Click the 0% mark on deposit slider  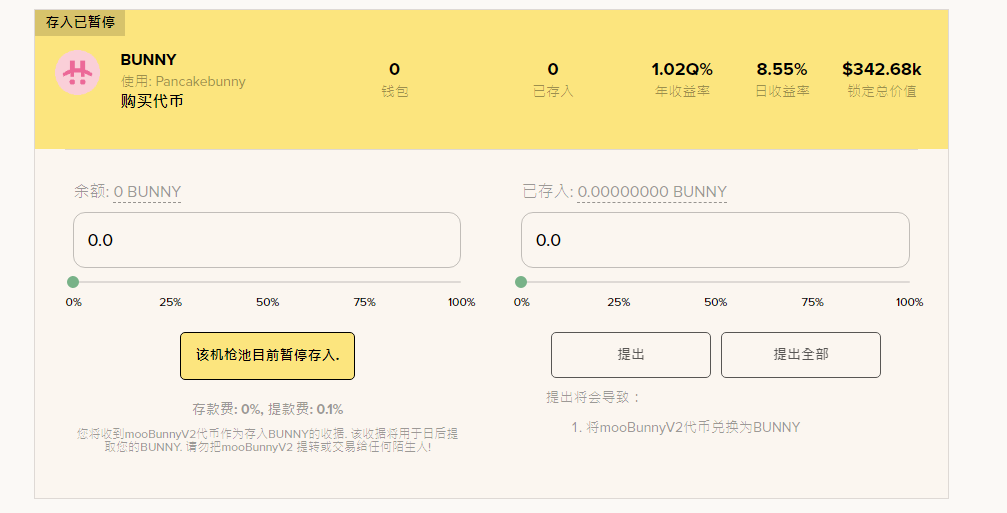click(73, 302)
